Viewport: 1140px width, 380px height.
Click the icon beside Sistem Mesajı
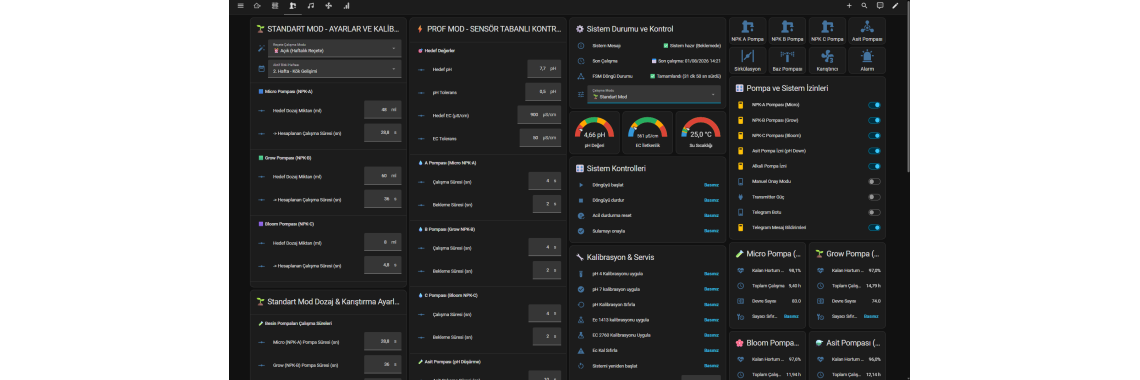pos(580,45)
